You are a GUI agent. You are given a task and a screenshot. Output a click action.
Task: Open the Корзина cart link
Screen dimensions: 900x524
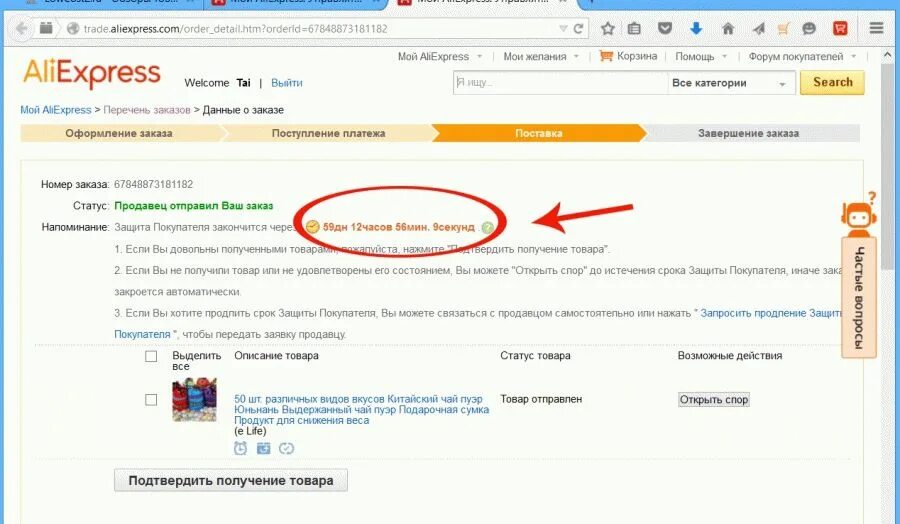pos(637,56)
